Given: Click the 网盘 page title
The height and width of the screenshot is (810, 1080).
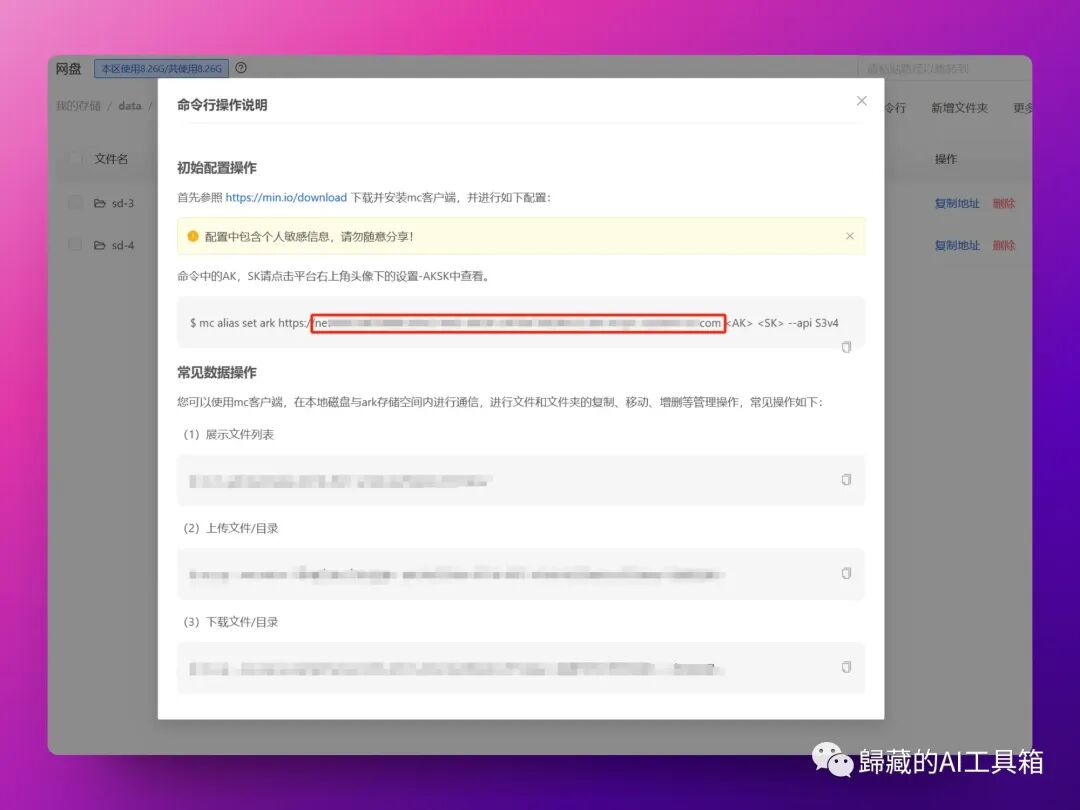Looking at the screenshot, I should [x=68, y=68].
